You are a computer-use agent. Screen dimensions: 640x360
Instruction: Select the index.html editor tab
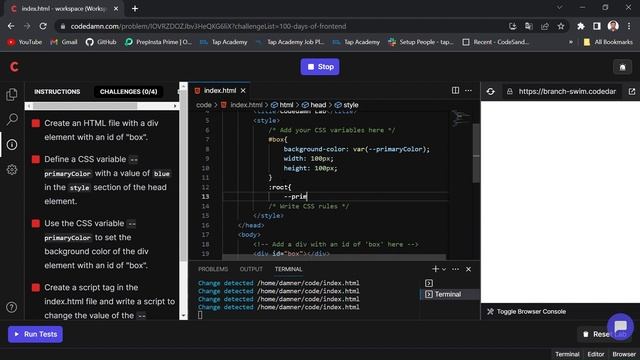point(220,90)
